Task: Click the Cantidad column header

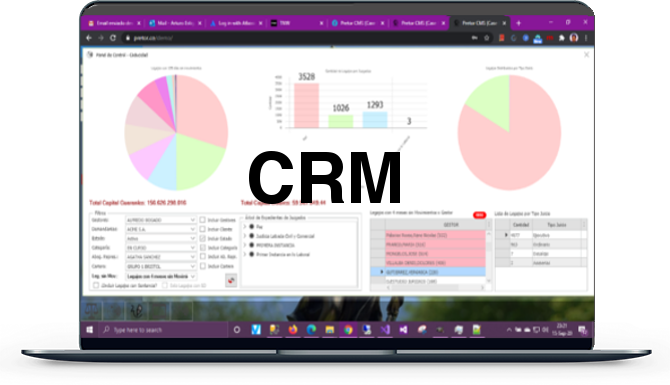Action: [520, 224]
